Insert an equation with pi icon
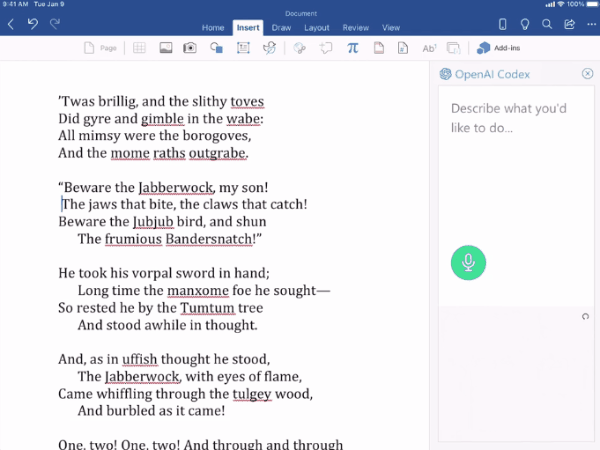600x450 pixels. [352, 48]
